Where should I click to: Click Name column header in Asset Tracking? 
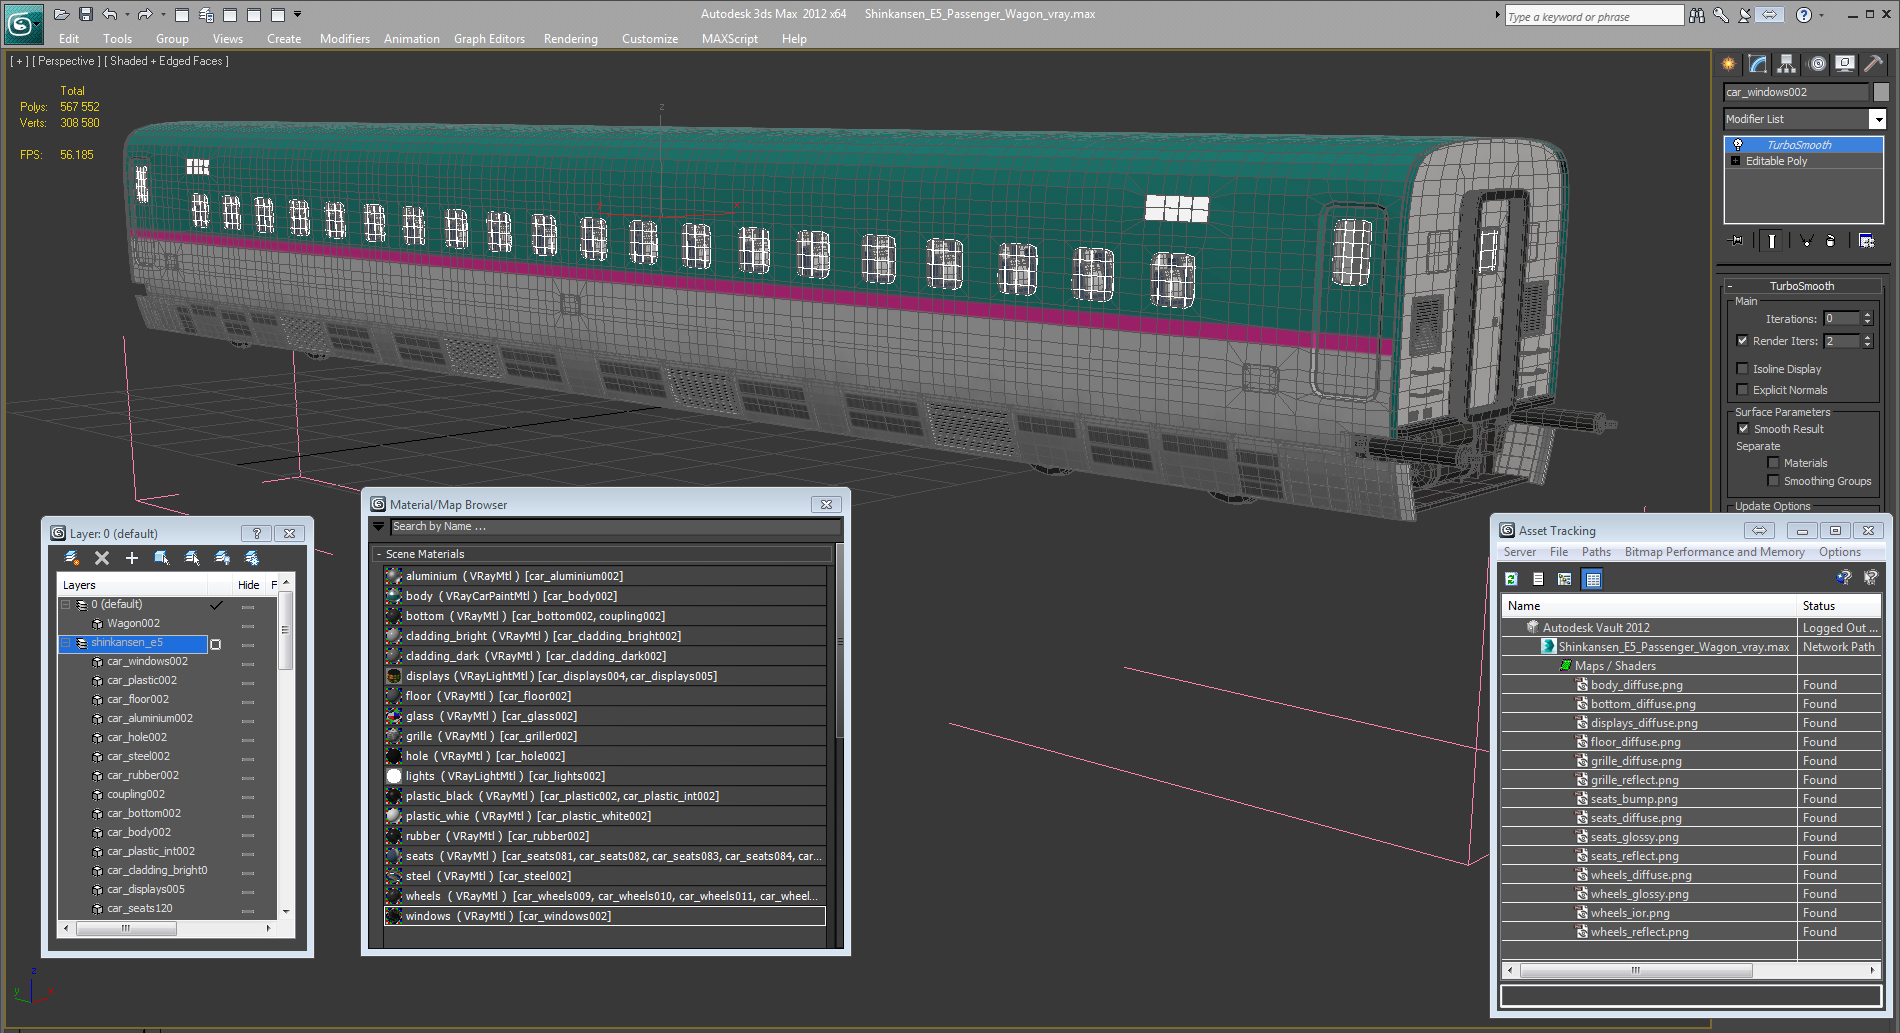pyautogui.click(x=1649, y=606)
